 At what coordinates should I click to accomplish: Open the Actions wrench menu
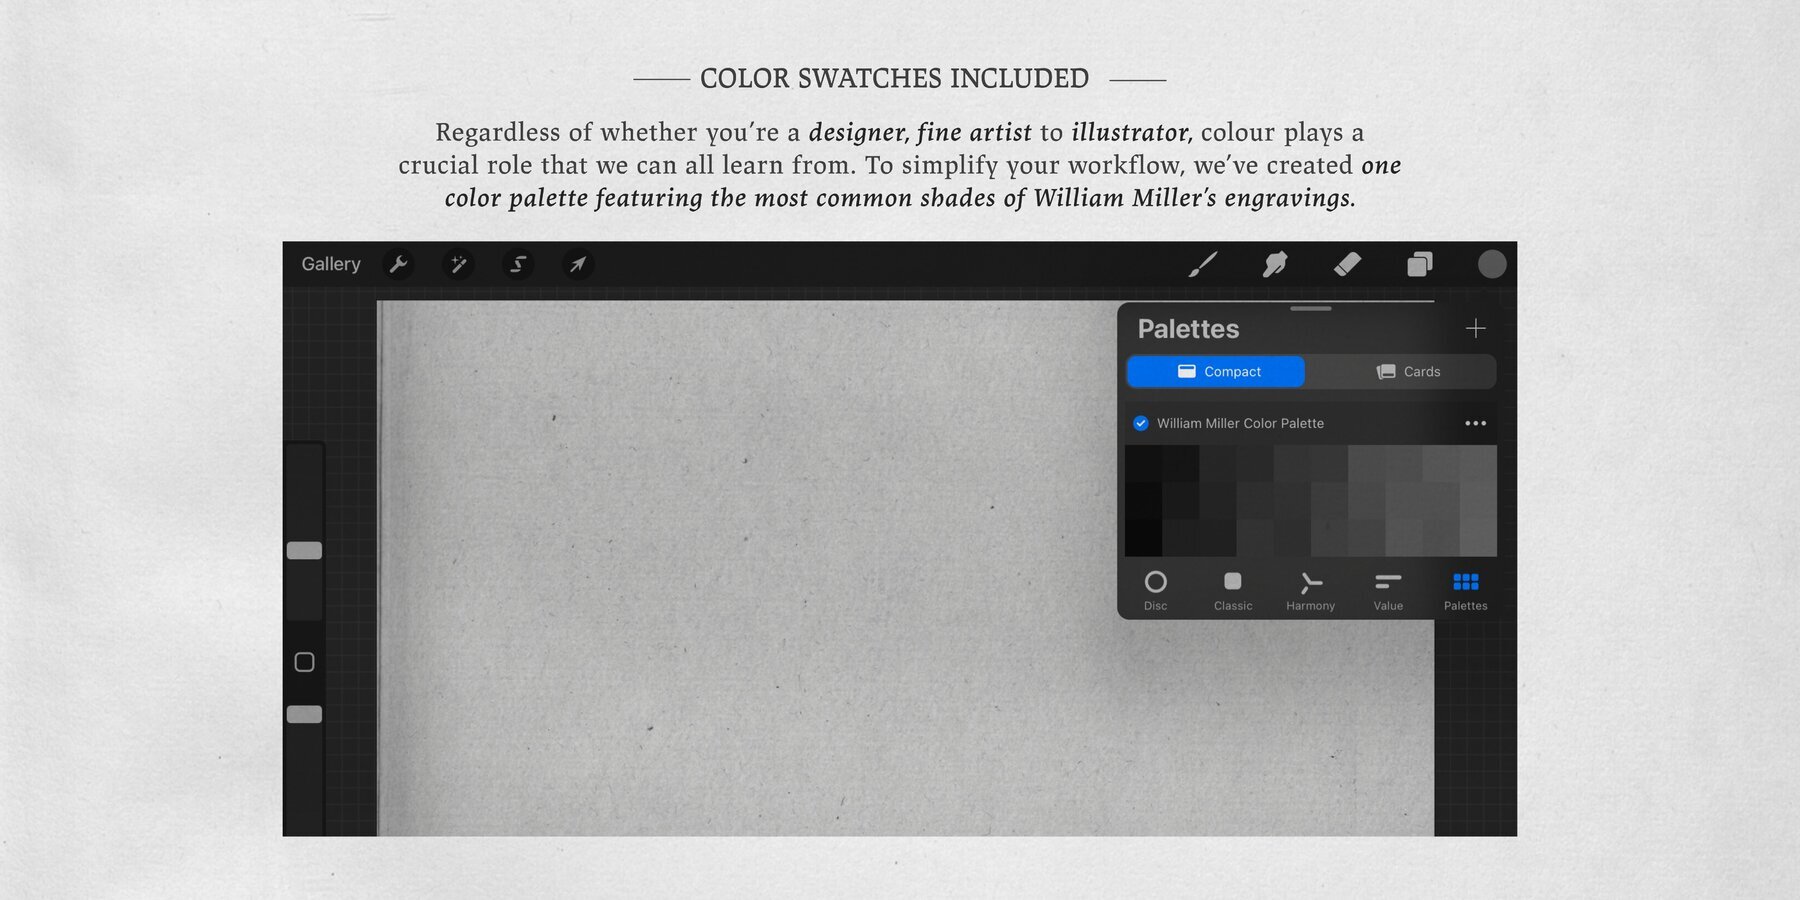tap(398, 264)
